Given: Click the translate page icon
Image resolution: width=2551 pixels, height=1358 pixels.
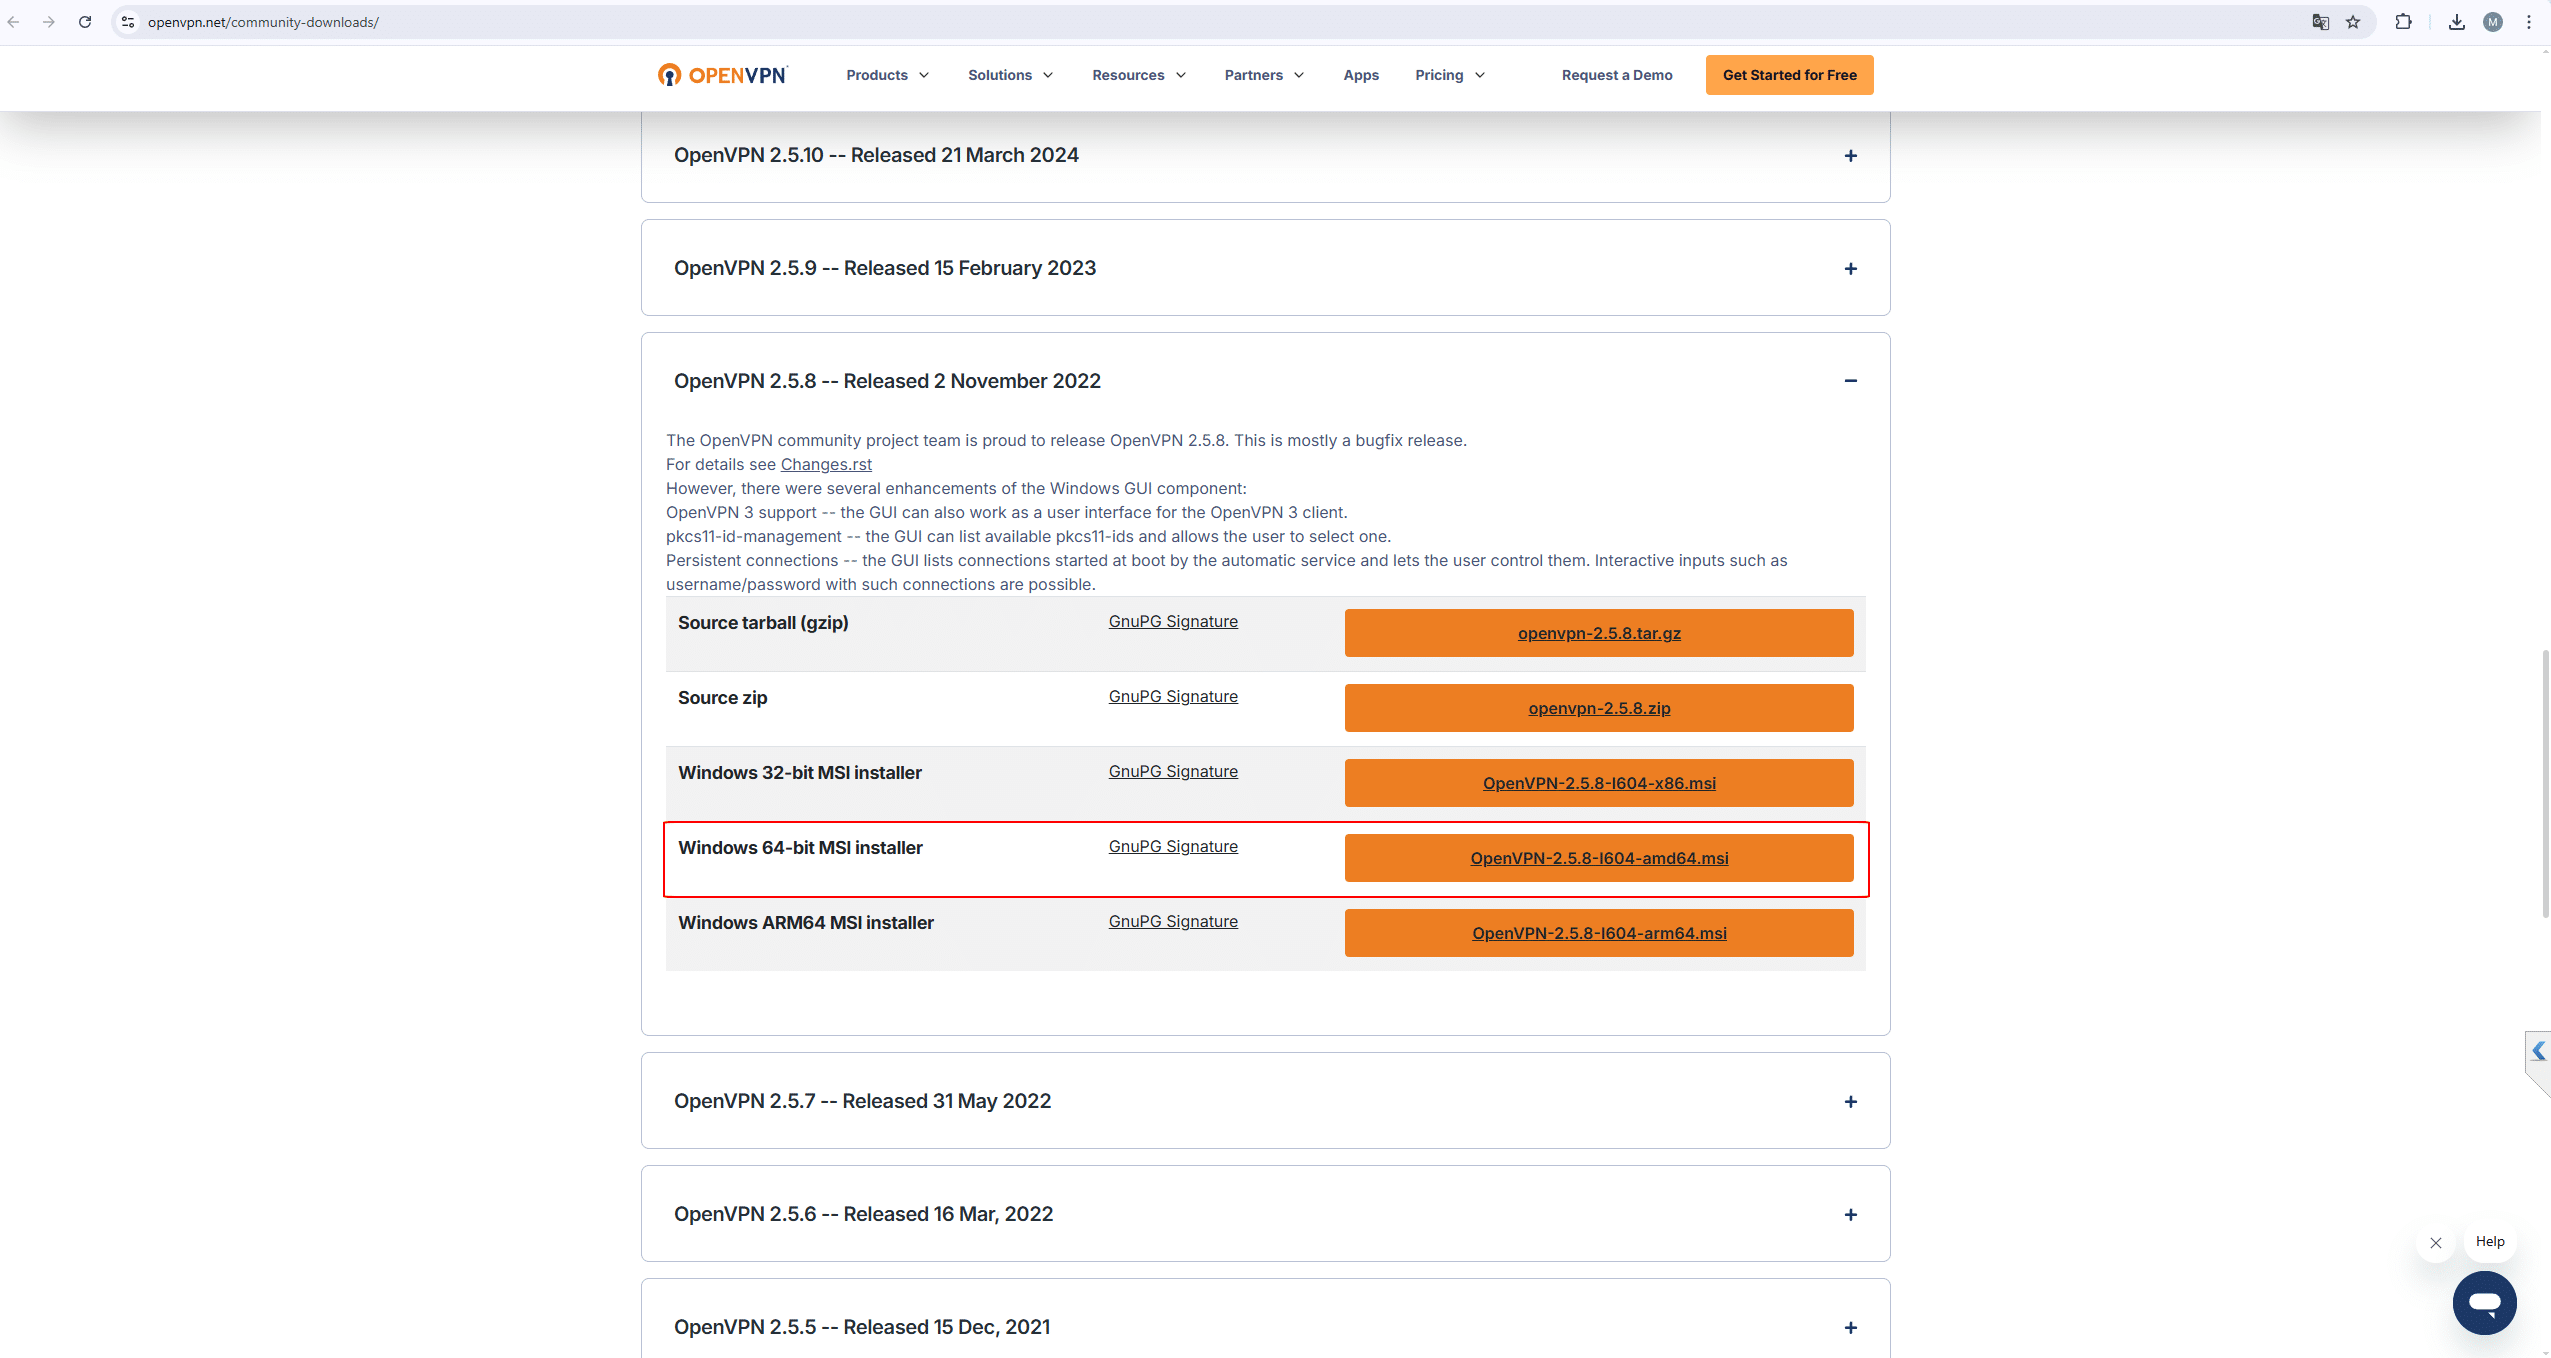Looking at the screenshot, I should click(x=2320, y=22).
